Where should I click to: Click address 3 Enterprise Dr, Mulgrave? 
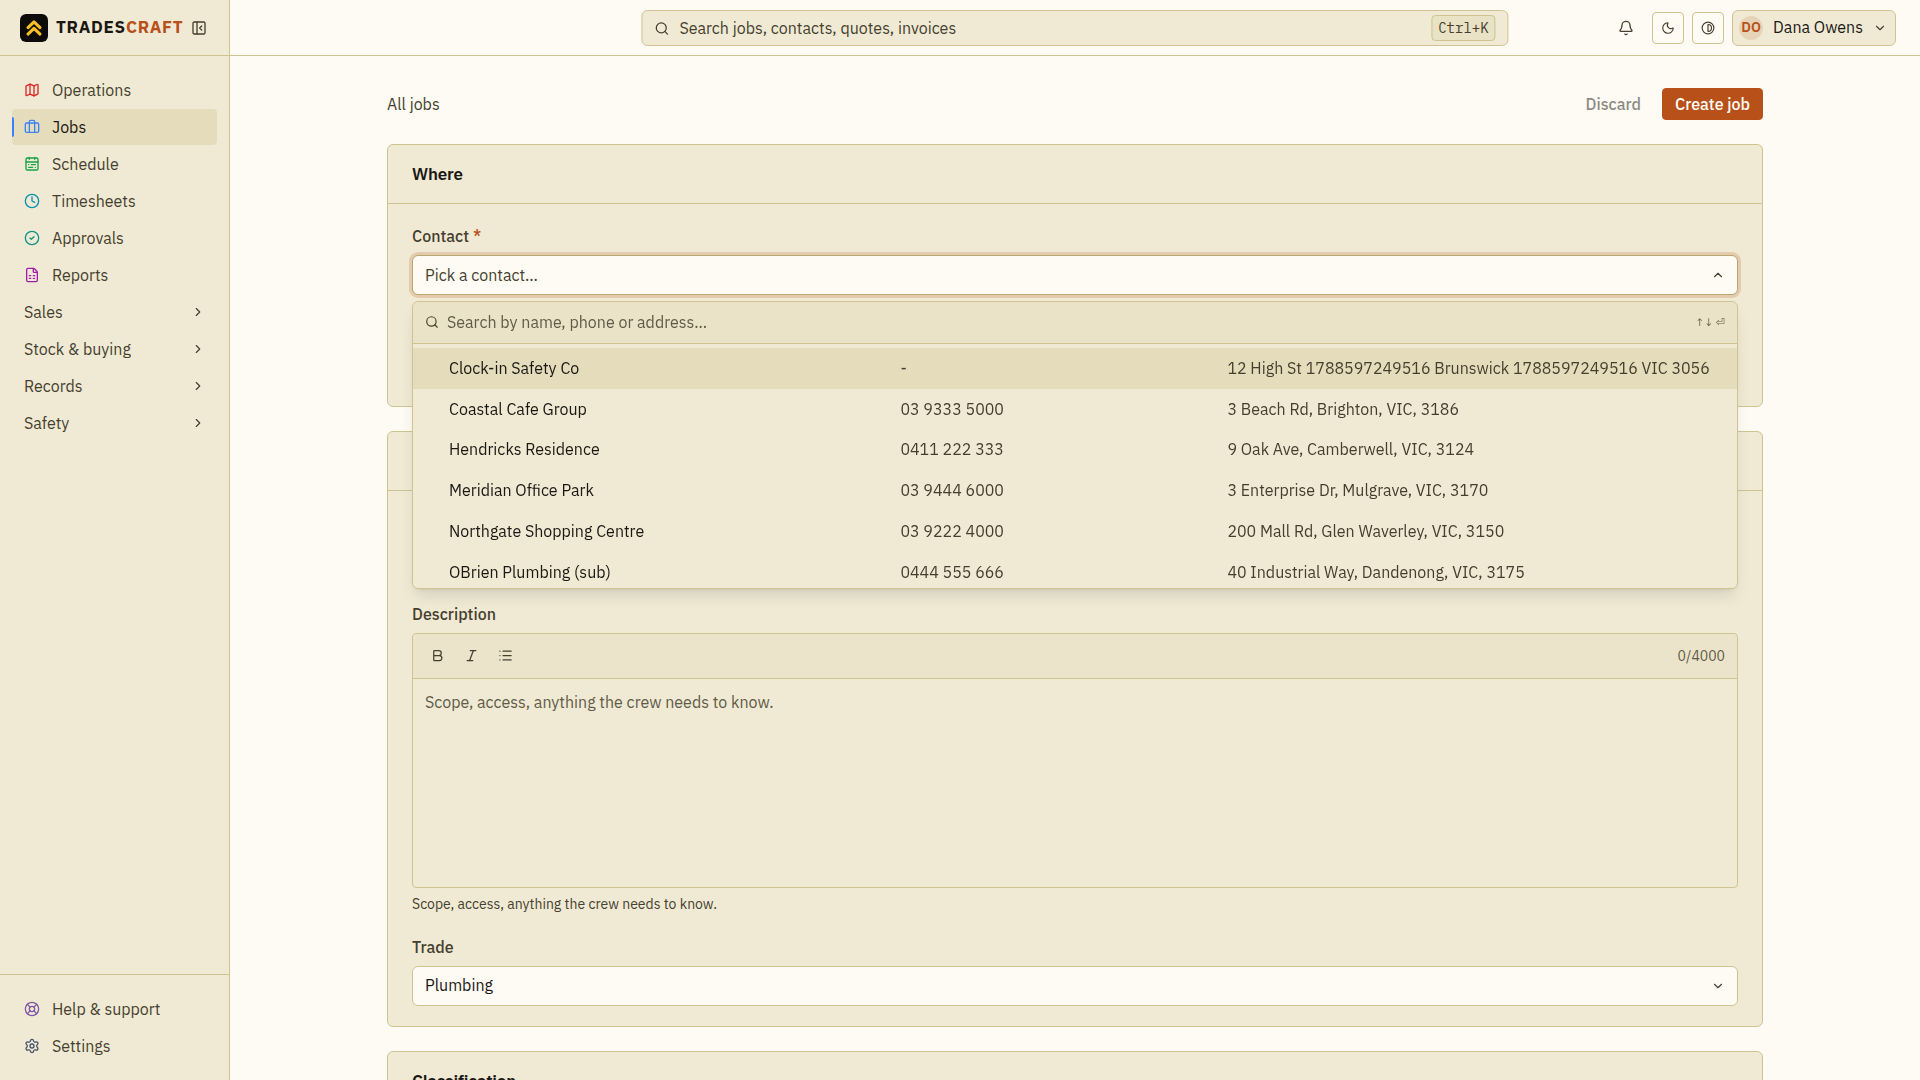(x=1357, y=490)
